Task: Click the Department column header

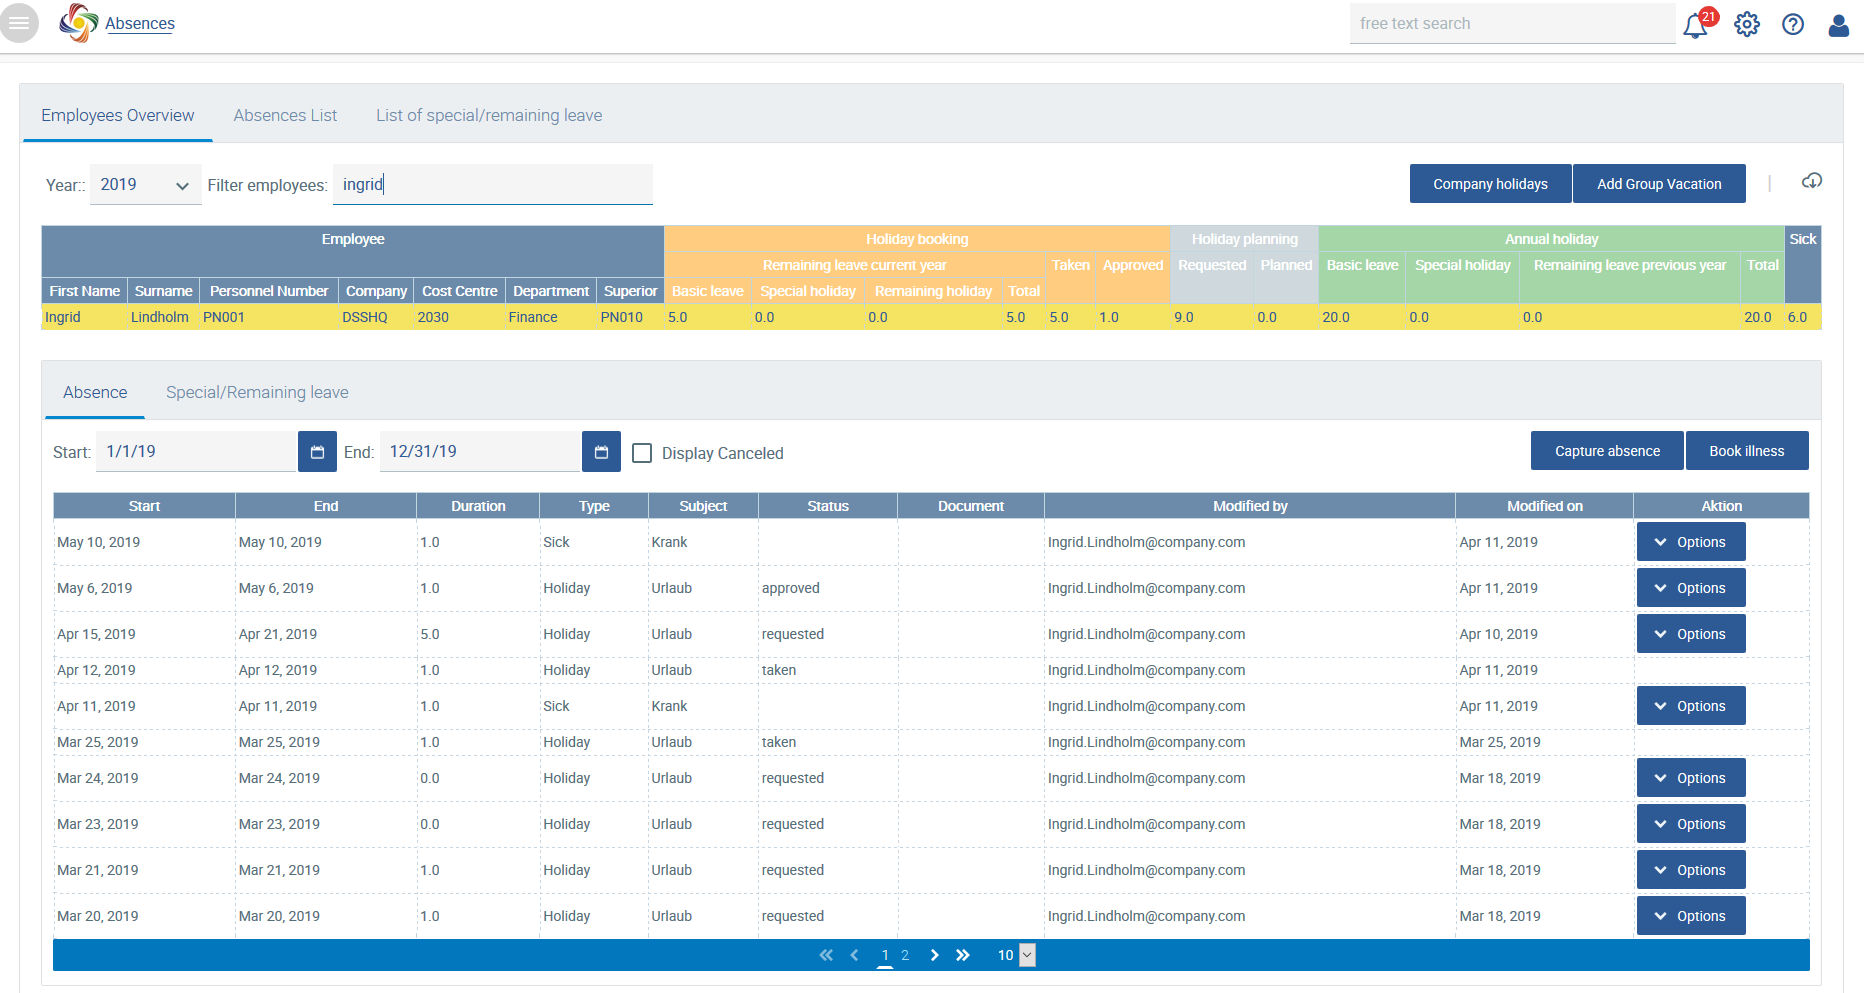Action: tap(551, 291)
